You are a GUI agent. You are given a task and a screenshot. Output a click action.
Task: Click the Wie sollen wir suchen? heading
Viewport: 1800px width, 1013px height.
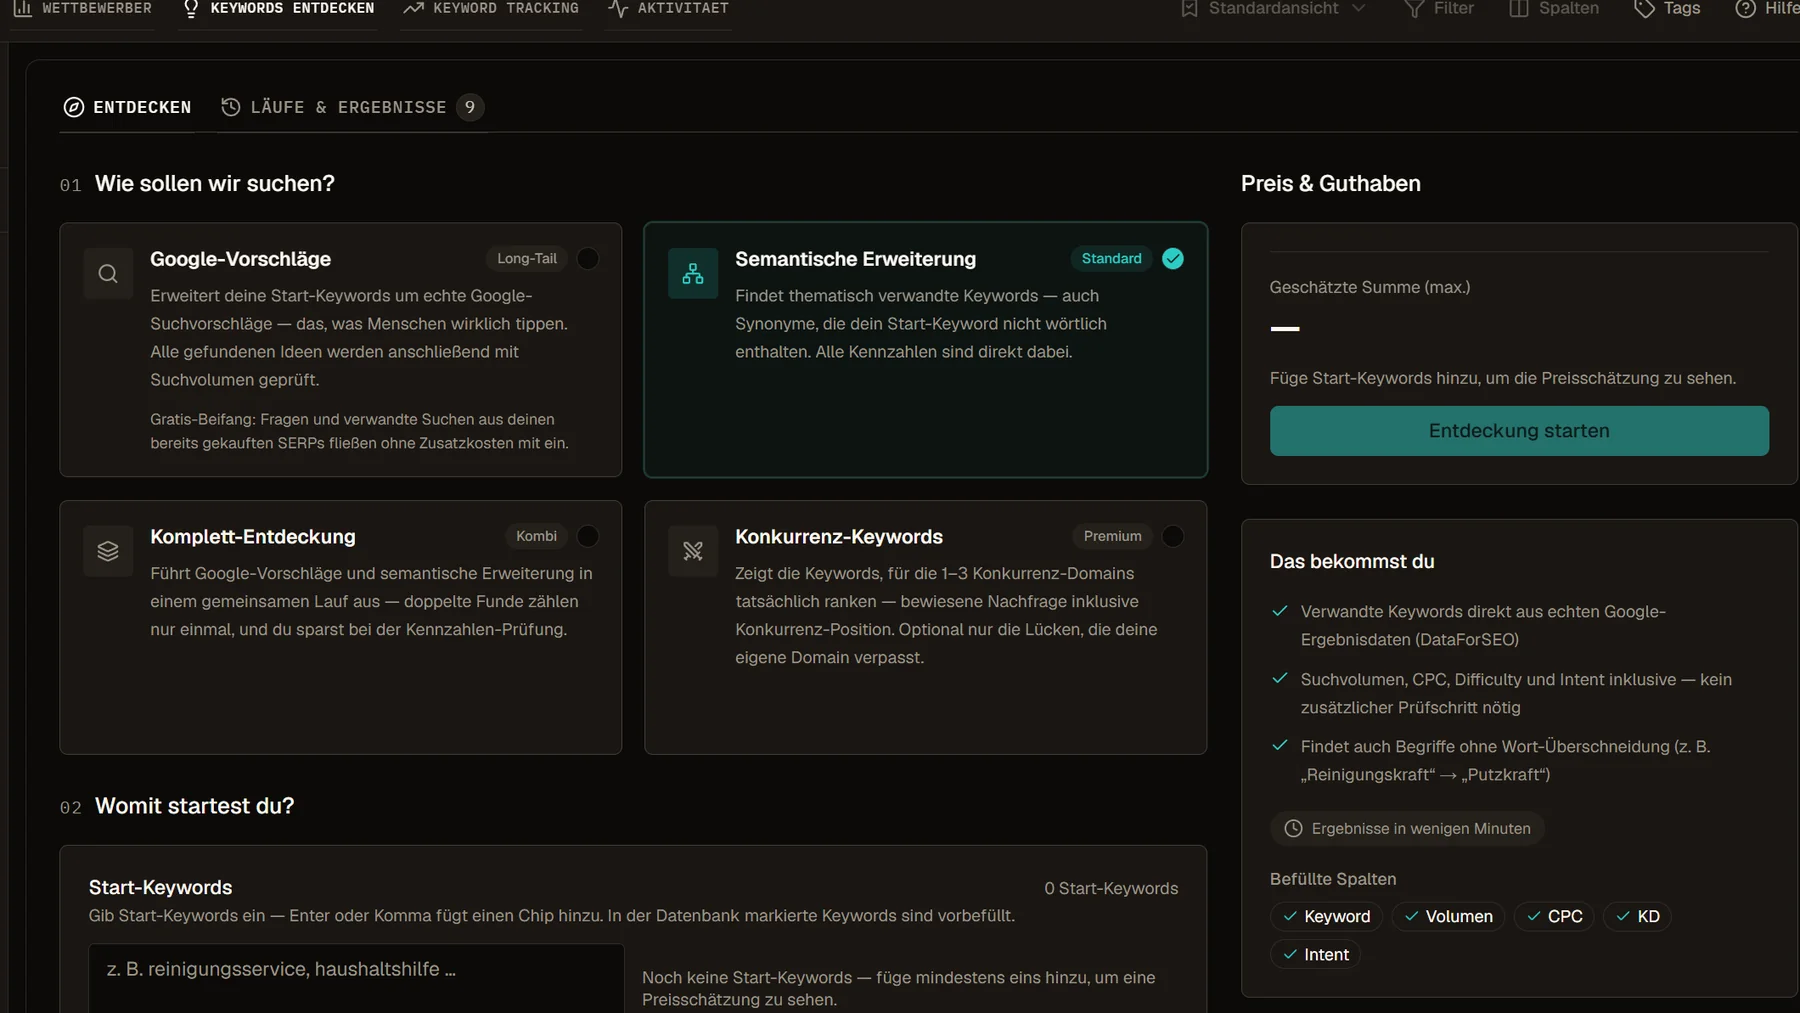click(215, 184)
